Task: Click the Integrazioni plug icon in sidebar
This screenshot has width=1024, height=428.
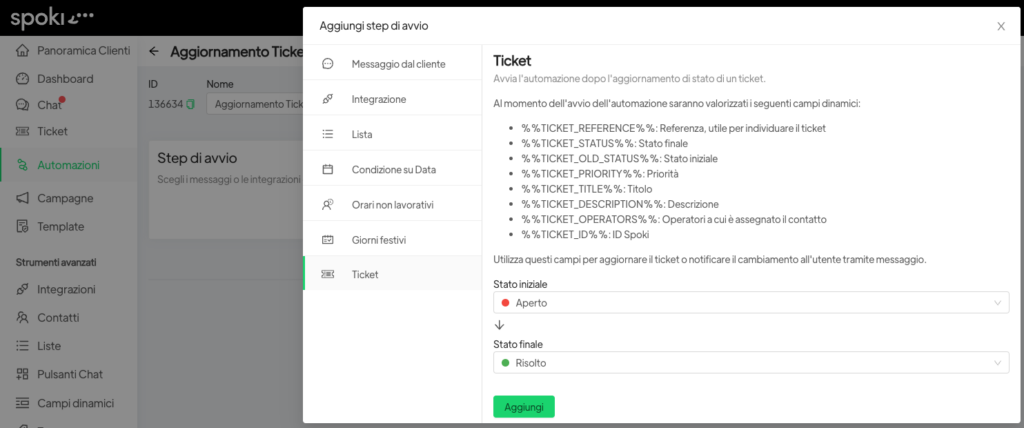Action: point(22,289)
